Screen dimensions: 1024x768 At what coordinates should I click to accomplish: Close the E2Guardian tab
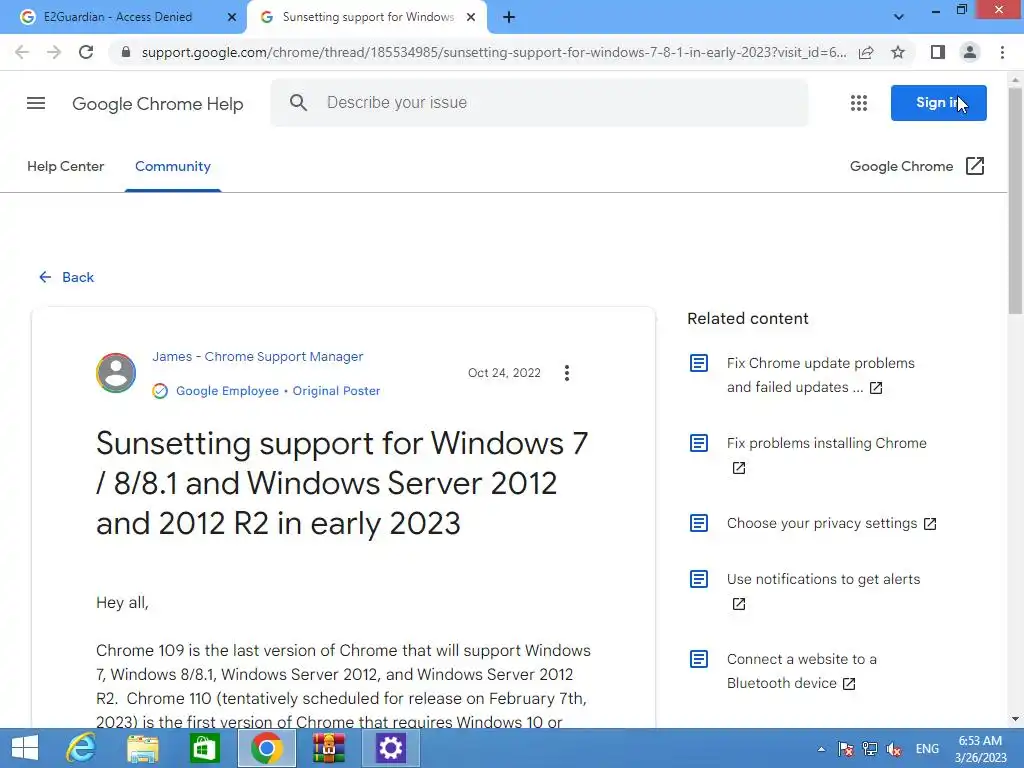tap(232, 17)
